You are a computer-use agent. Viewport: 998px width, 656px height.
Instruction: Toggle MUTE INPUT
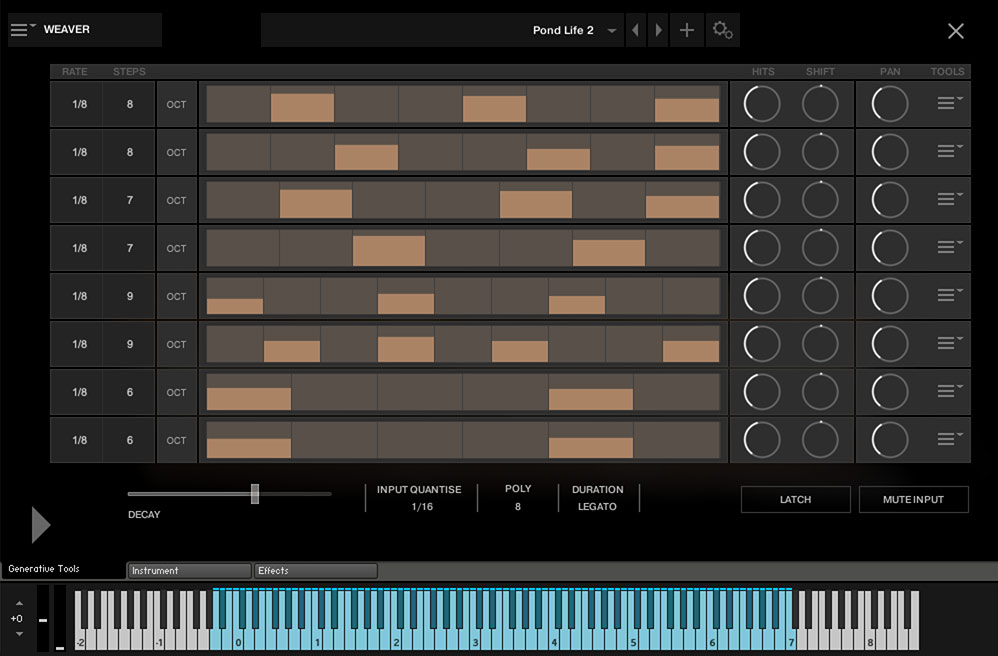(x=913, y=499)
